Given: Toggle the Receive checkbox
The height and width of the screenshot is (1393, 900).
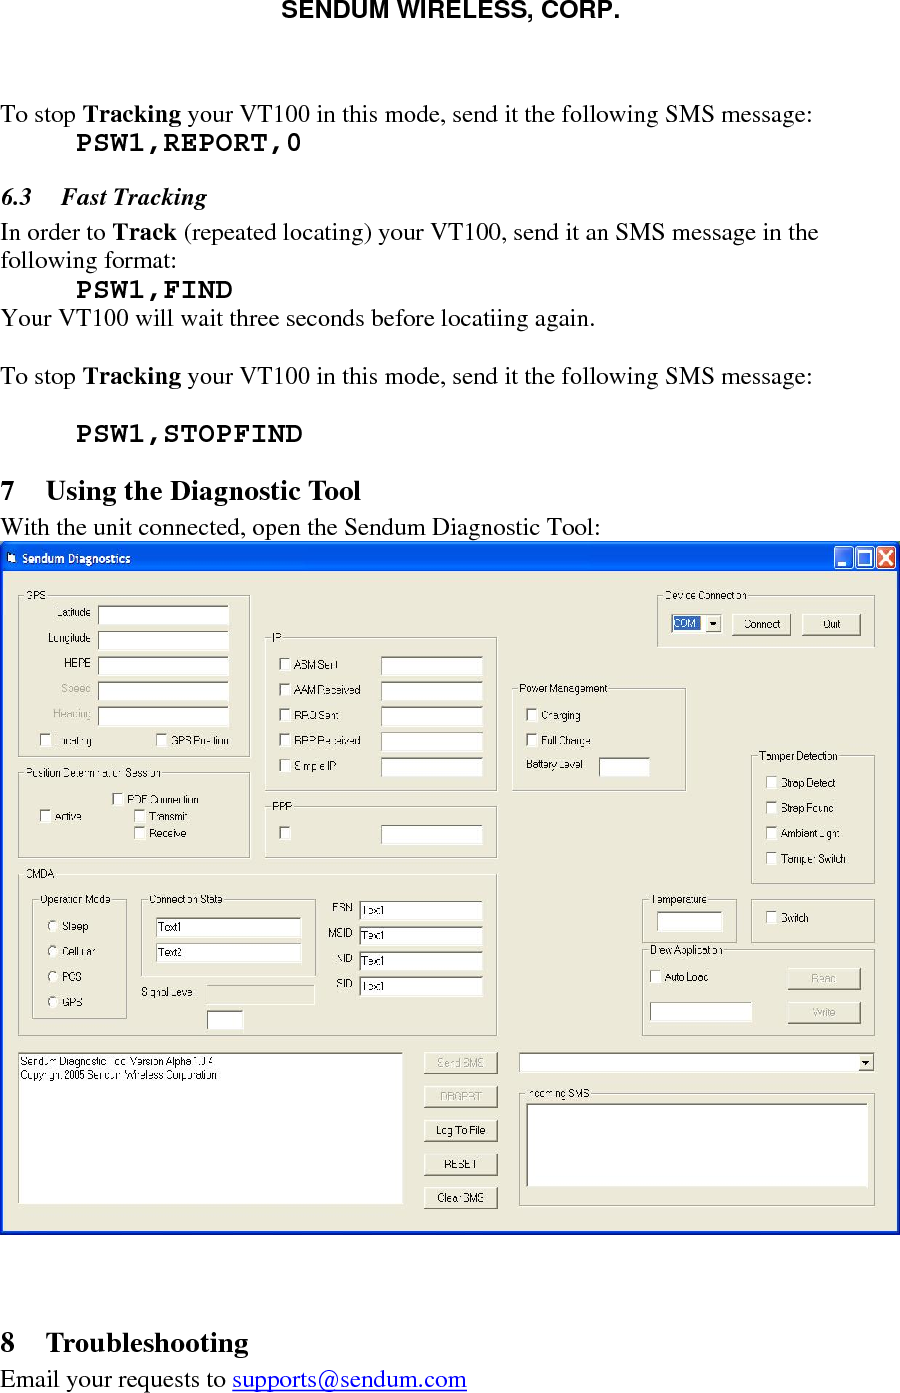Looking at the screenshot, I should tap(140, 832).
